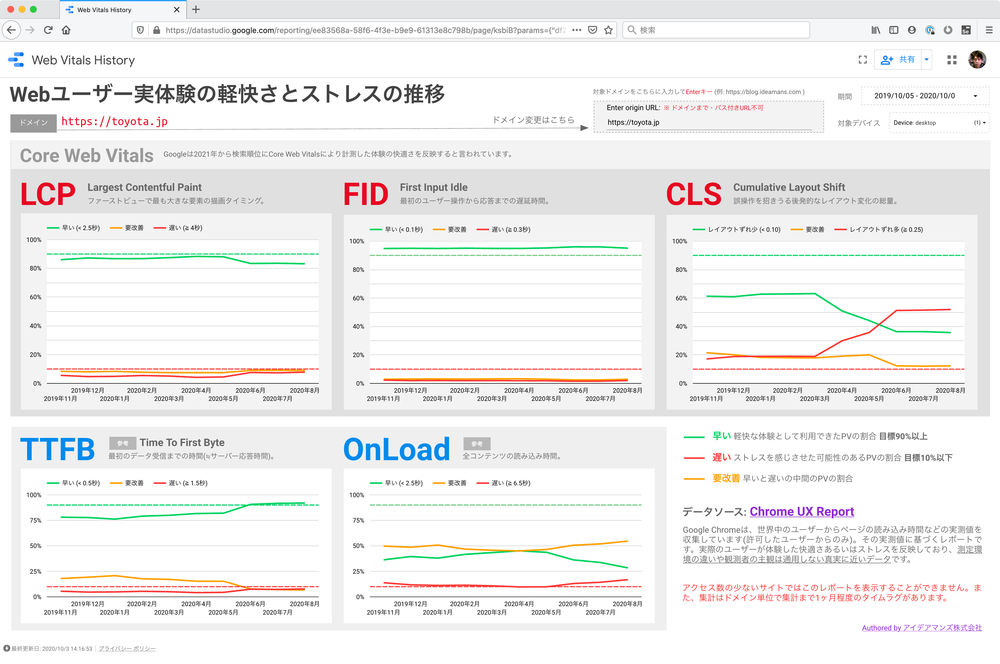Image resolution: width=1000 pixels, height=664 pixels.
Task: Bookmark this page with the star
Action: click(608, 30)
